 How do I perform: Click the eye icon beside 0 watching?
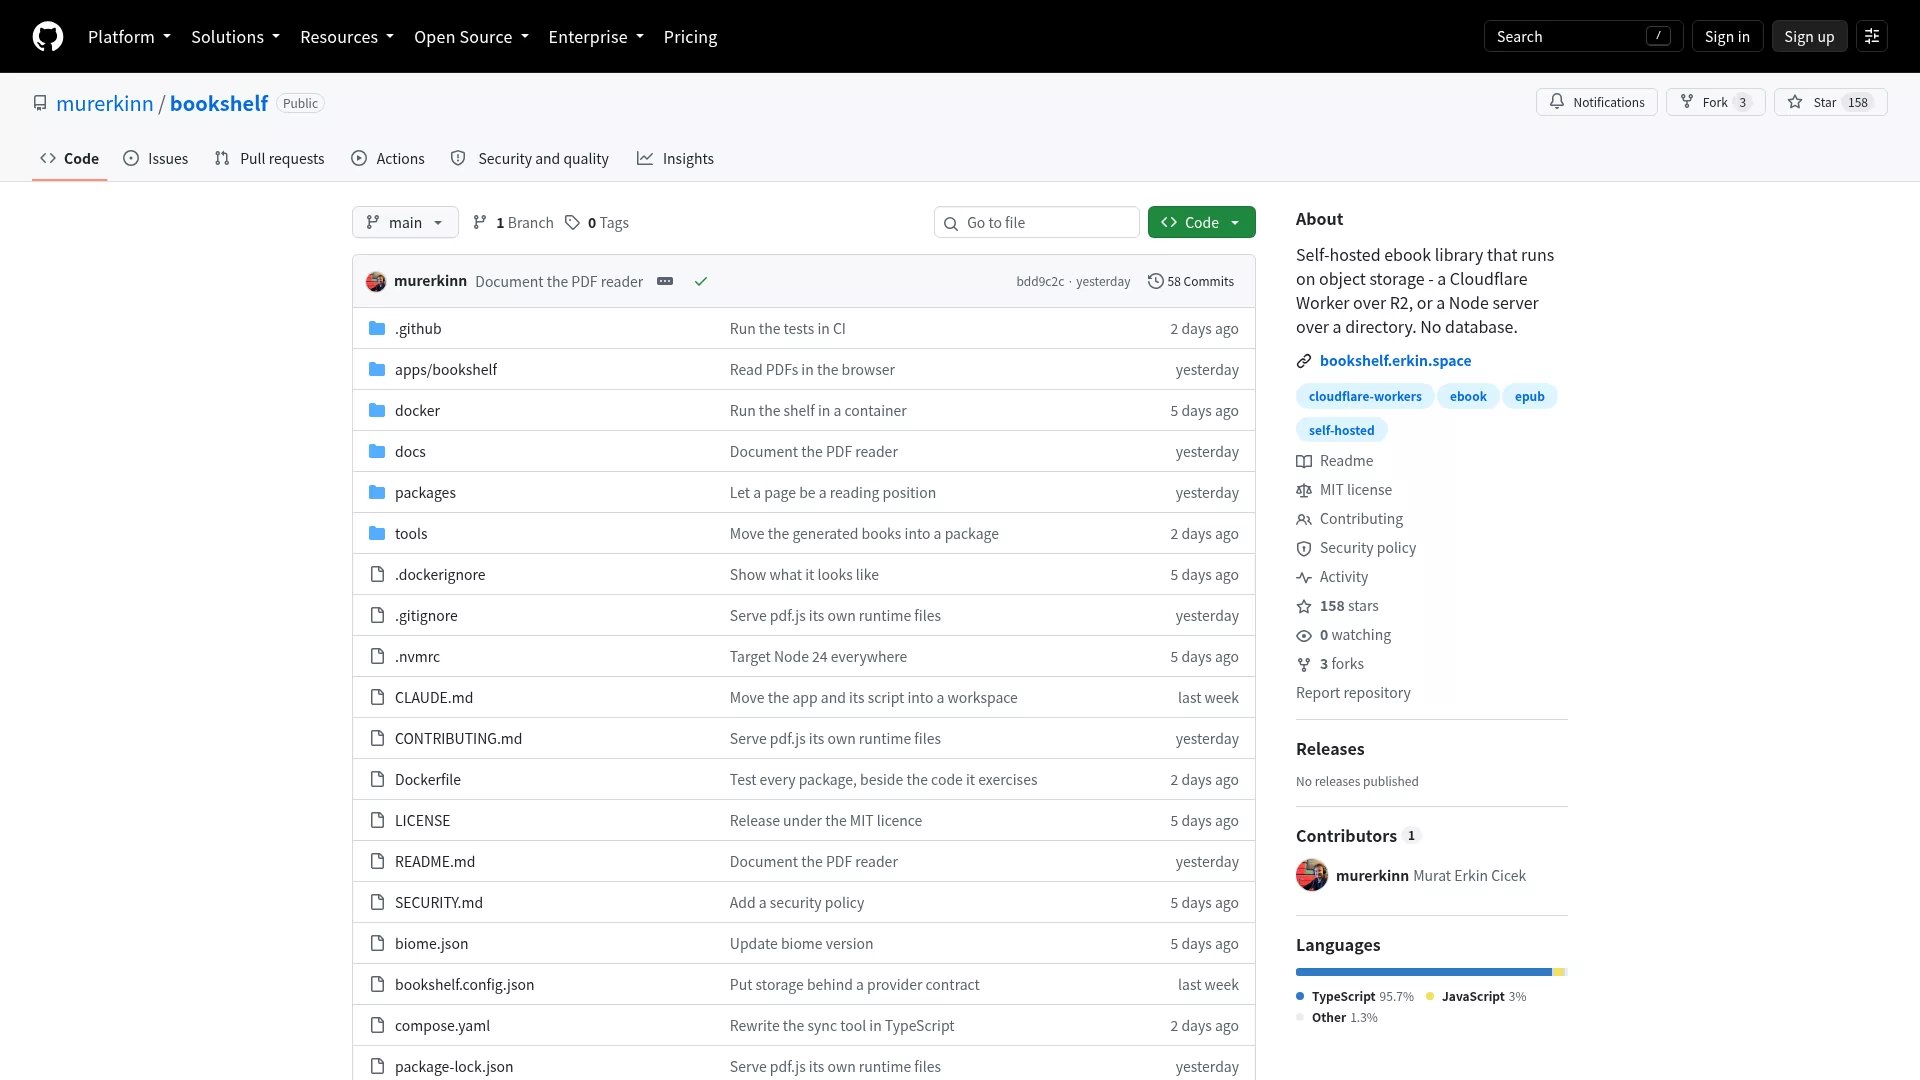point(1304,635)
